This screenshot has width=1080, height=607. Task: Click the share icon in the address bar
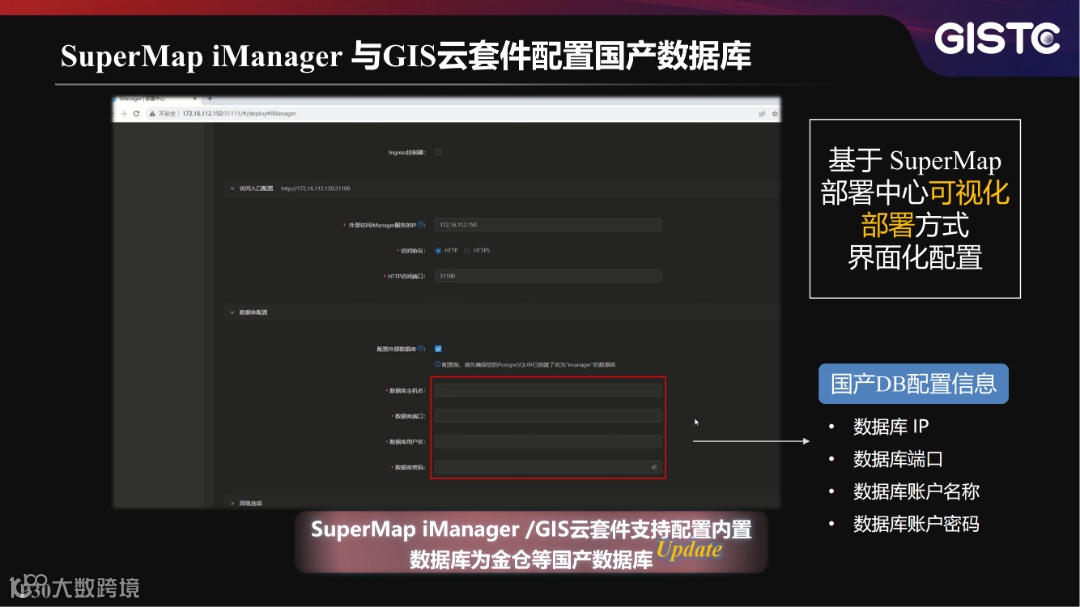coord(762,114)
